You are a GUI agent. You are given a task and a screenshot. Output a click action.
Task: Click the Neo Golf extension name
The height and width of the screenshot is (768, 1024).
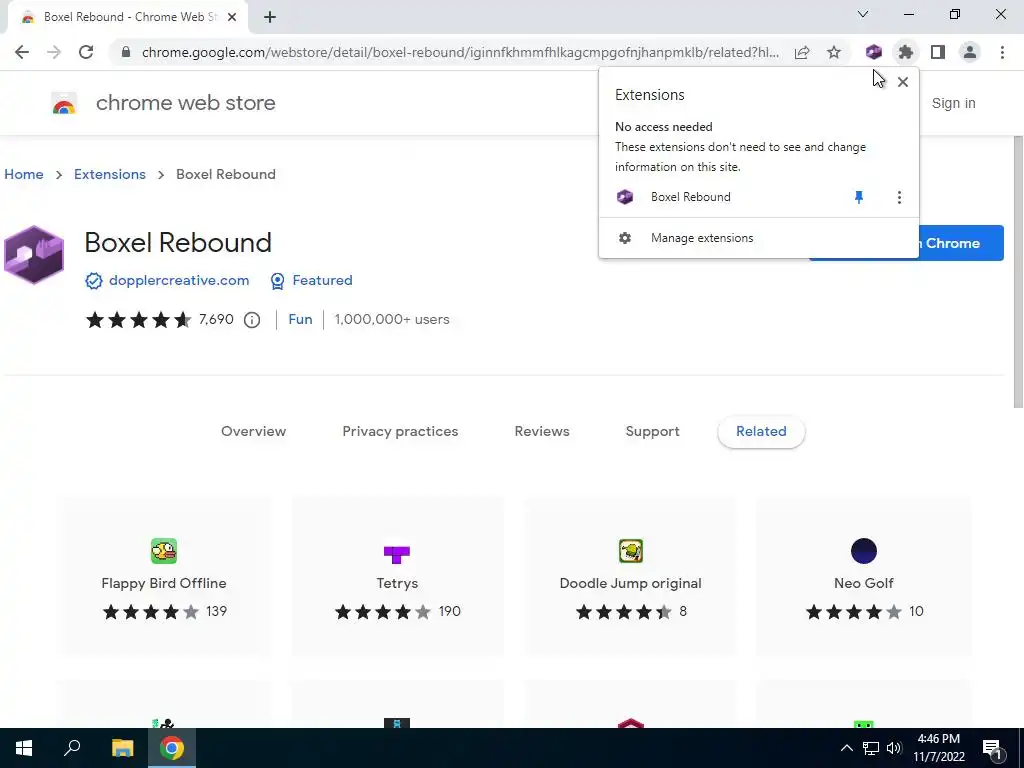point(863,583)
